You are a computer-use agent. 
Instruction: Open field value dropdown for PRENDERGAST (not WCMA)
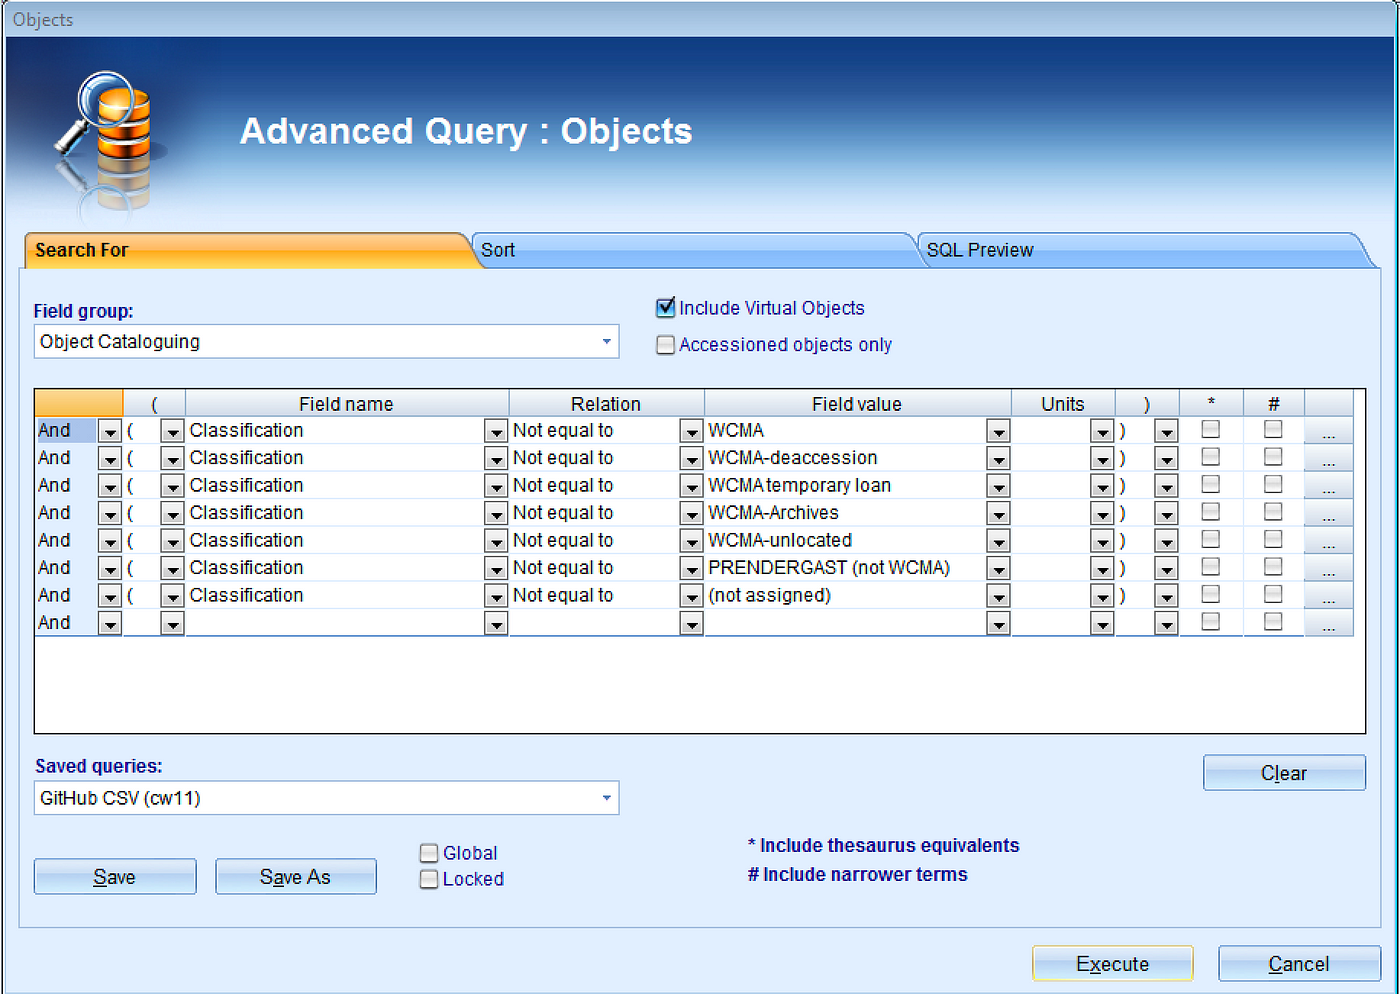point(998,568)
